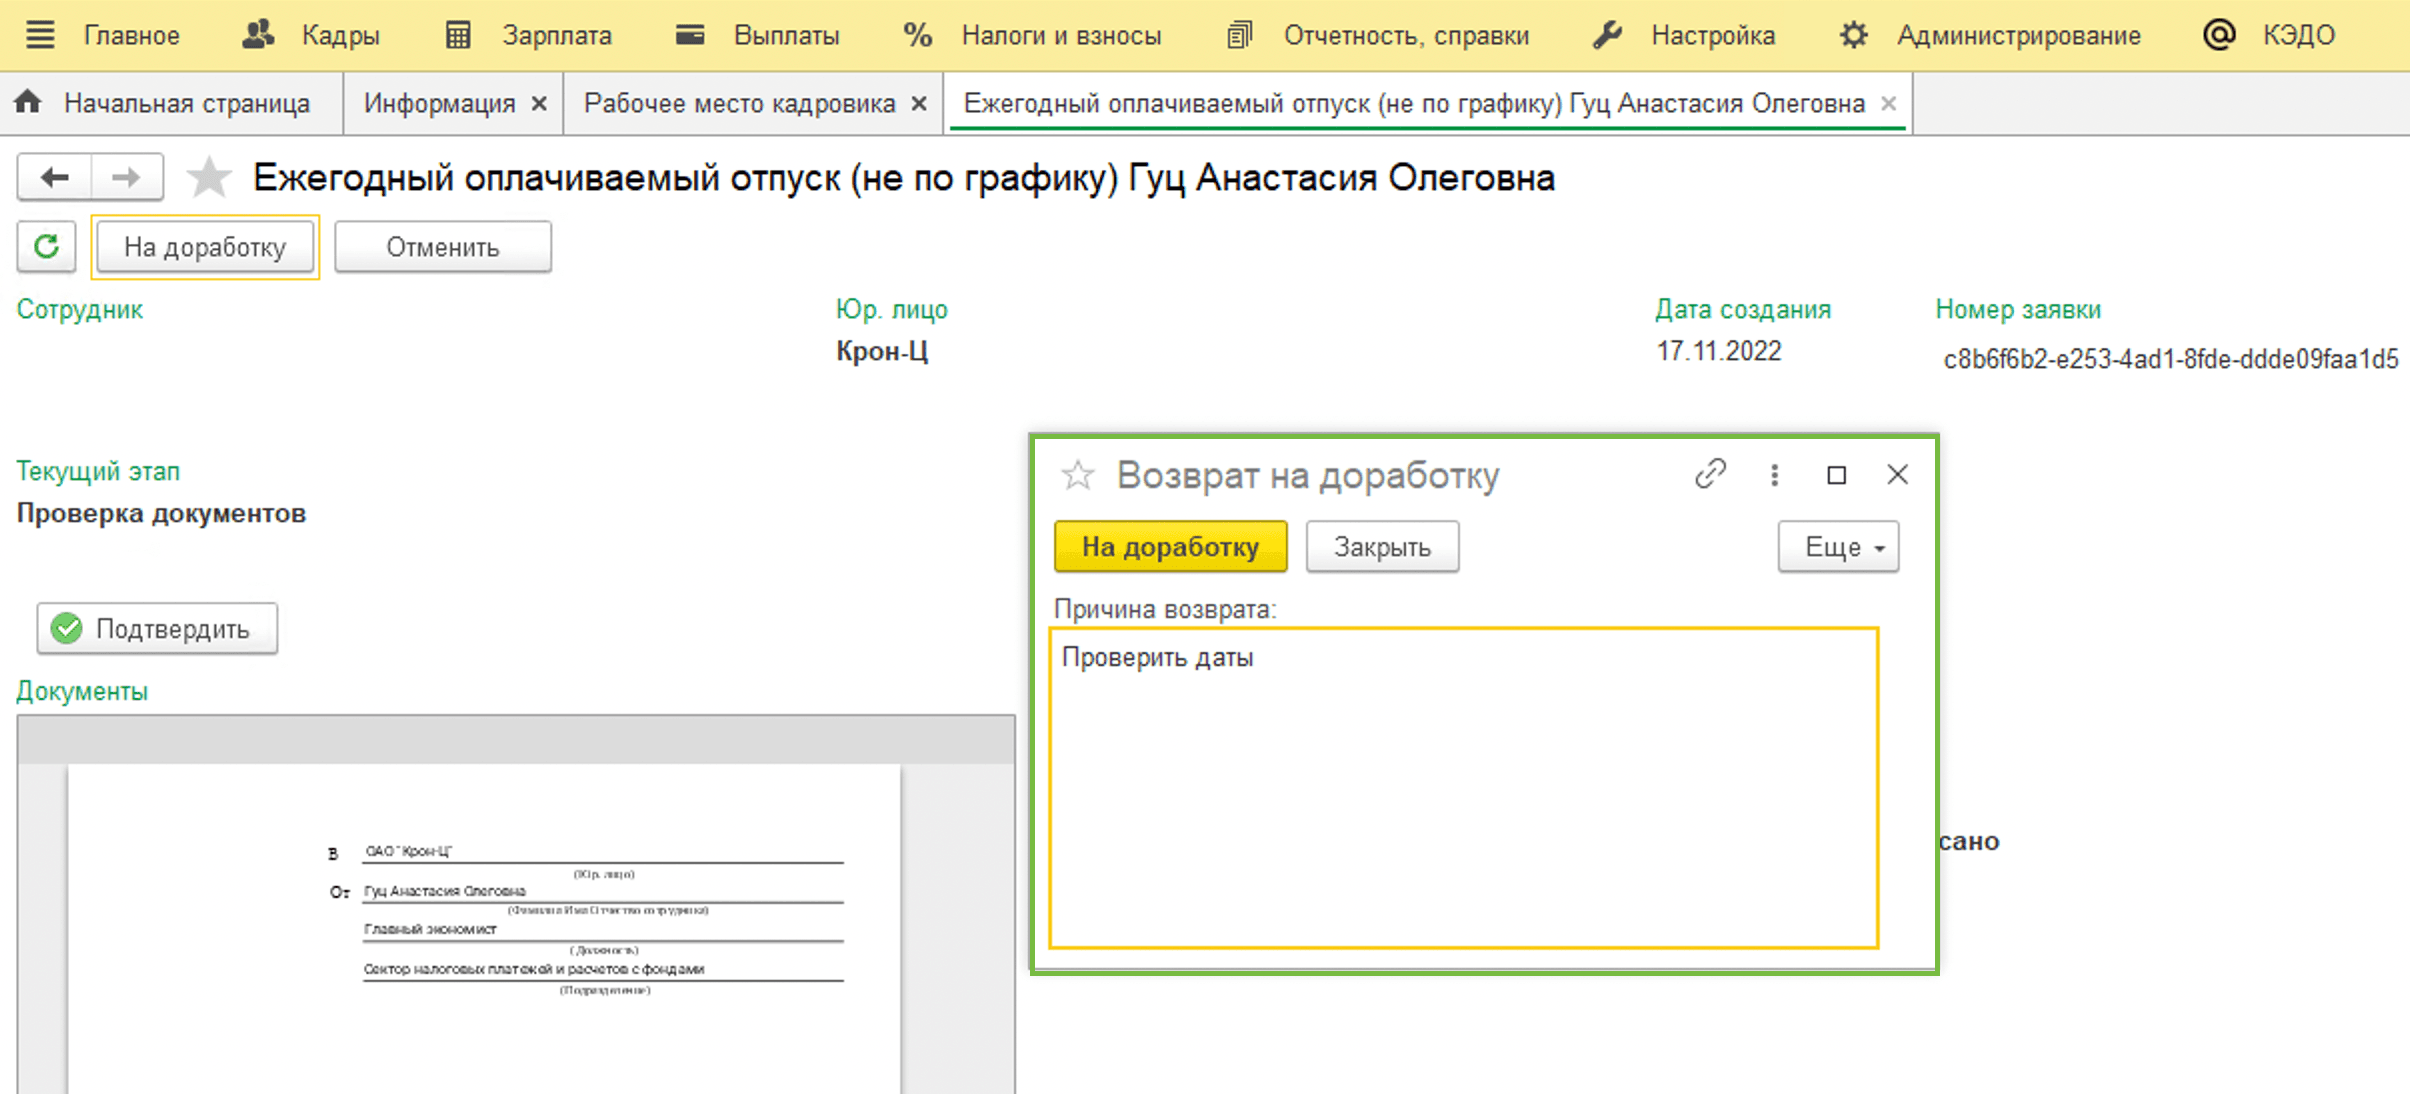Viewport: 2410px width, 1094px height.
Task: Close the Ежегодный оплачиваемый отпуск tab
Action: coord(1889,103)
